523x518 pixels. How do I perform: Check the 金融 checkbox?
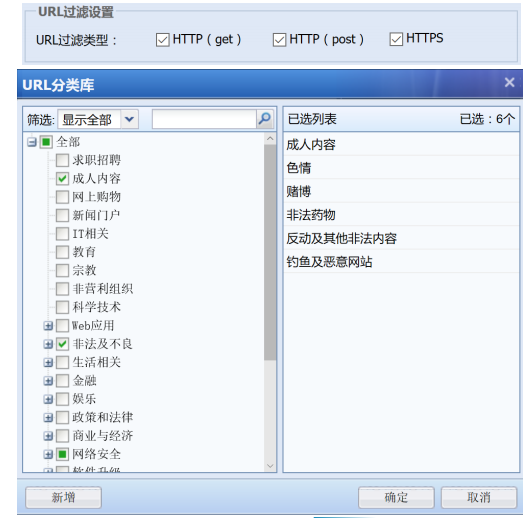tap(62, 381)
